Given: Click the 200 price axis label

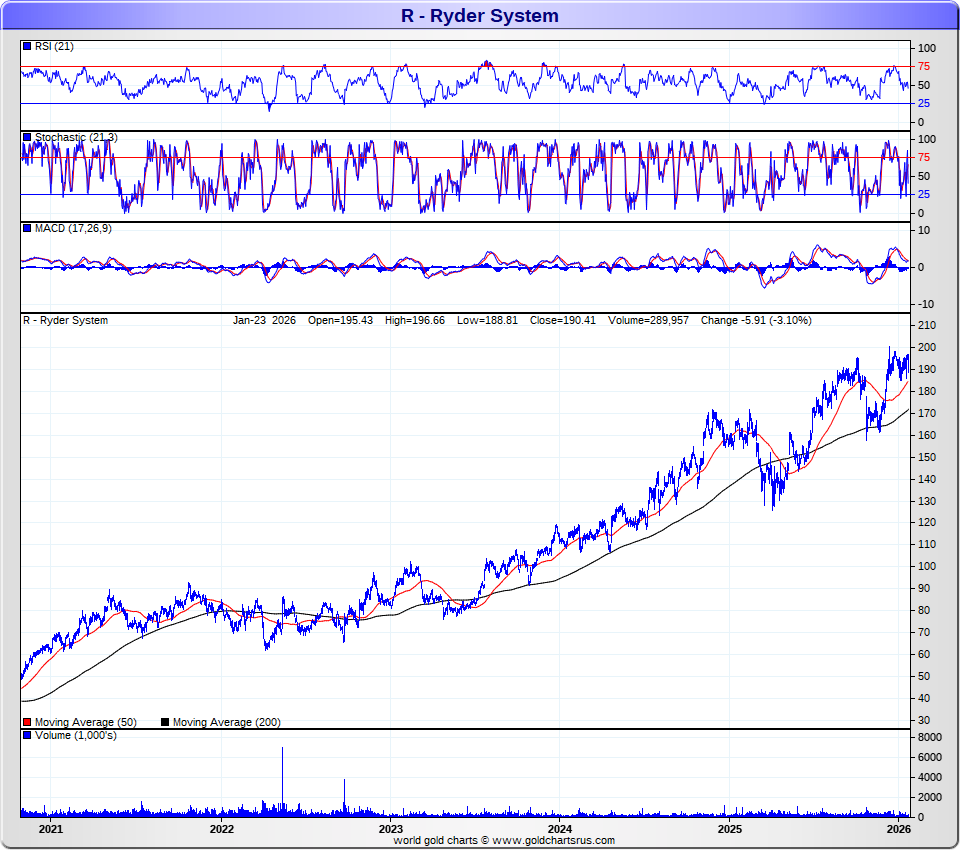Looking at the screenshot, I should point(927,347).
